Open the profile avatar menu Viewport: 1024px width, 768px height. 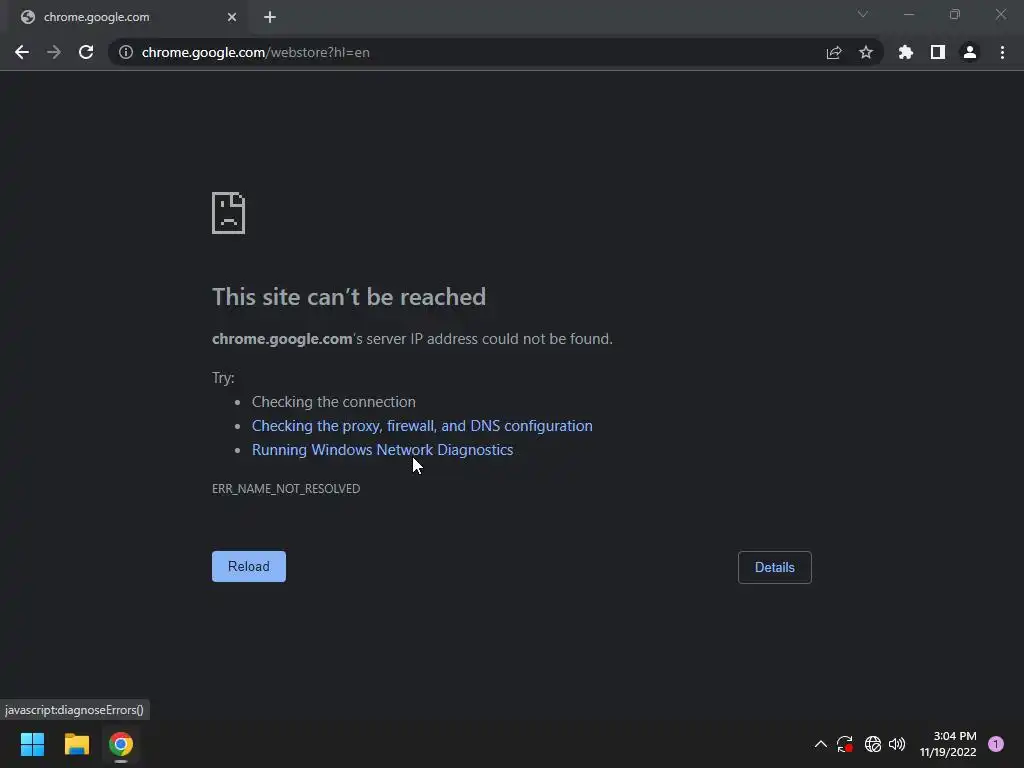(970, 52)
